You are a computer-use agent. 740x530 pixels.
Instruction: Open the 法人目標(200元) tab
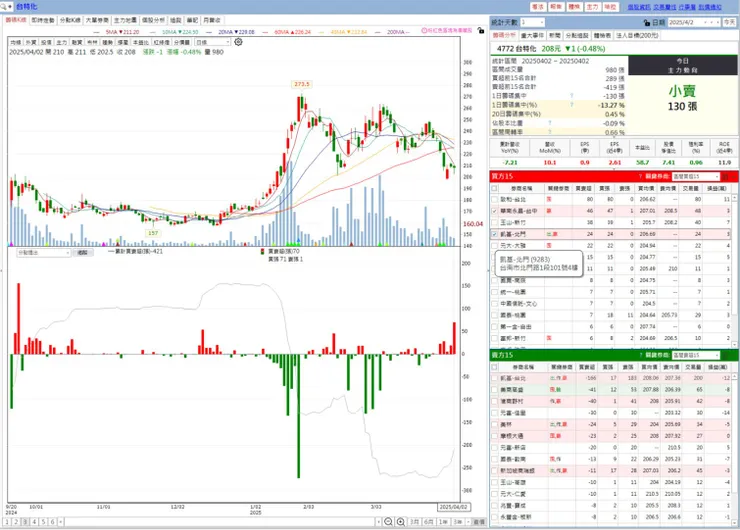click(637, 35)
